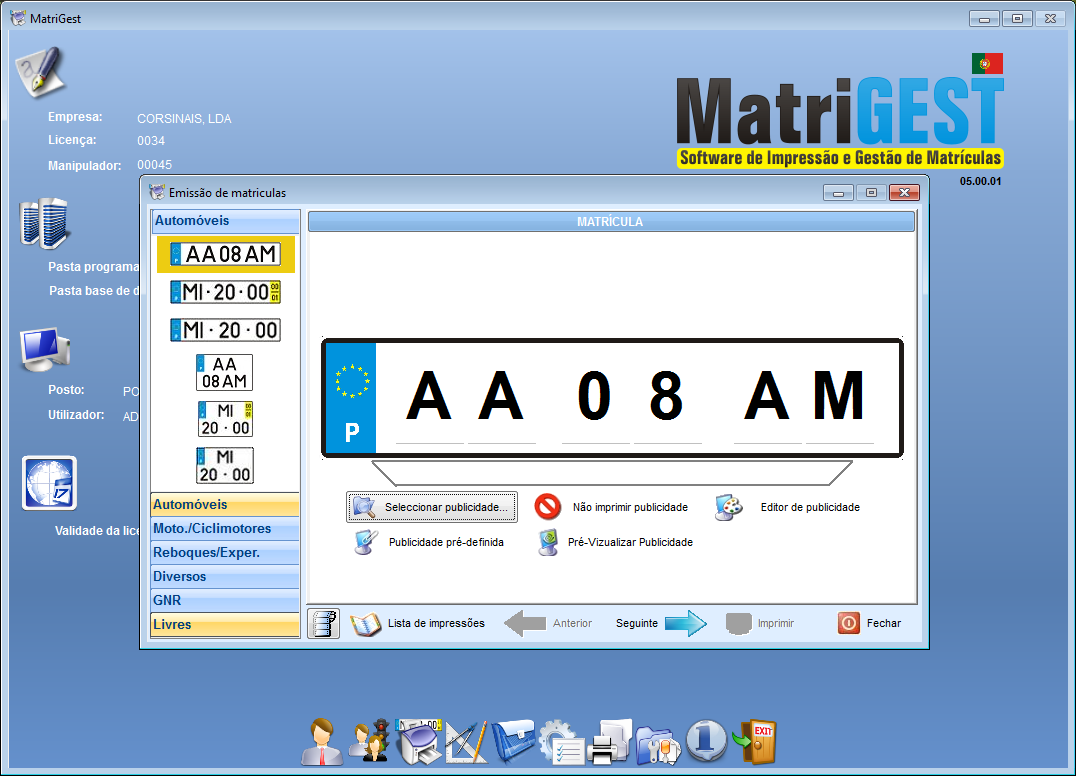Click the globe calendar license validity icon
This screenshot has height=776, width=1076.
pos(49,483)
